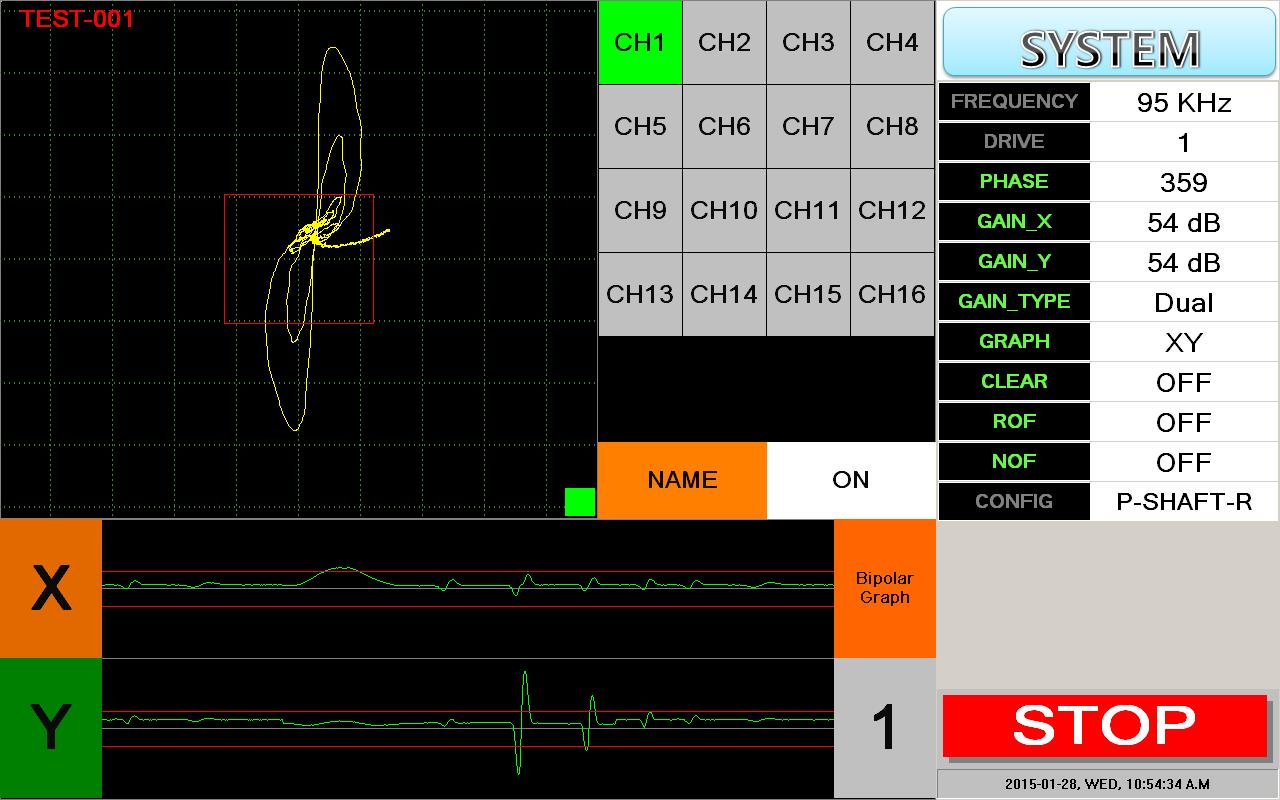
Task: Toggle the NAME display ON value
Action: click(x=851, y=480)
